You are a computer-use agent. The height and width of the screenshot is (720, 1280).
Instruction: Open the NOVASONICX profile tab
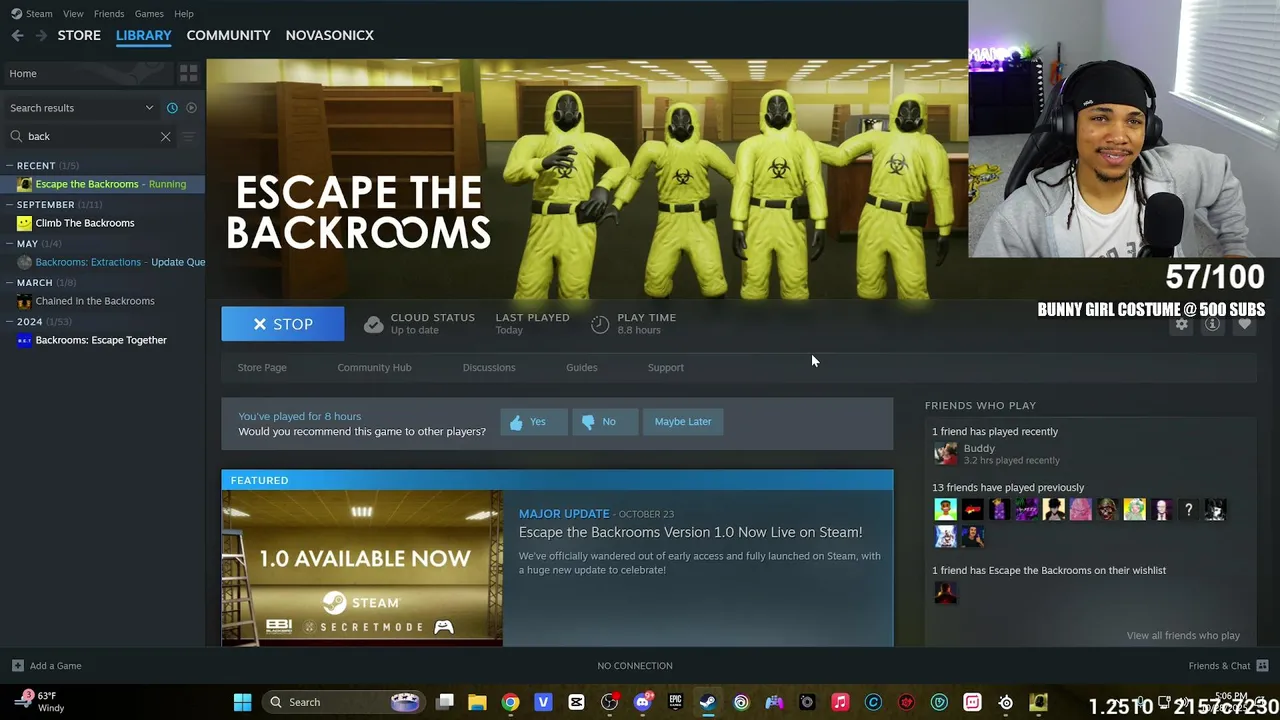pyautogui.click(x=330, y=35)
